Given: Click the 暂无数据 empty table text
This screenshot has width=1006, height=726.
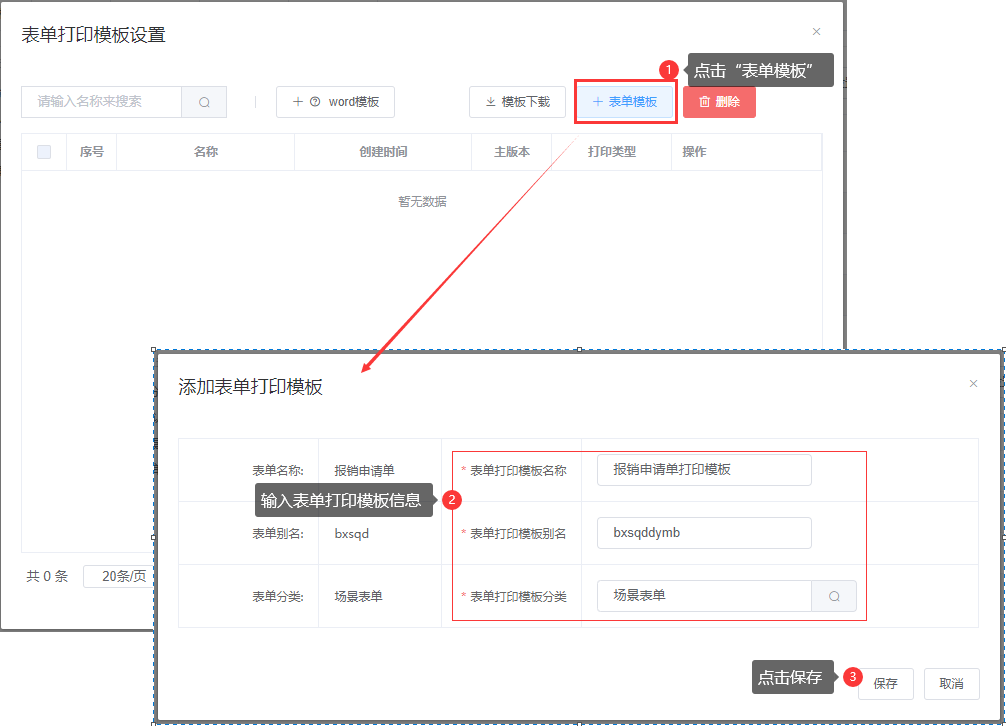Looking at the screenshot, I should [422, 201].
